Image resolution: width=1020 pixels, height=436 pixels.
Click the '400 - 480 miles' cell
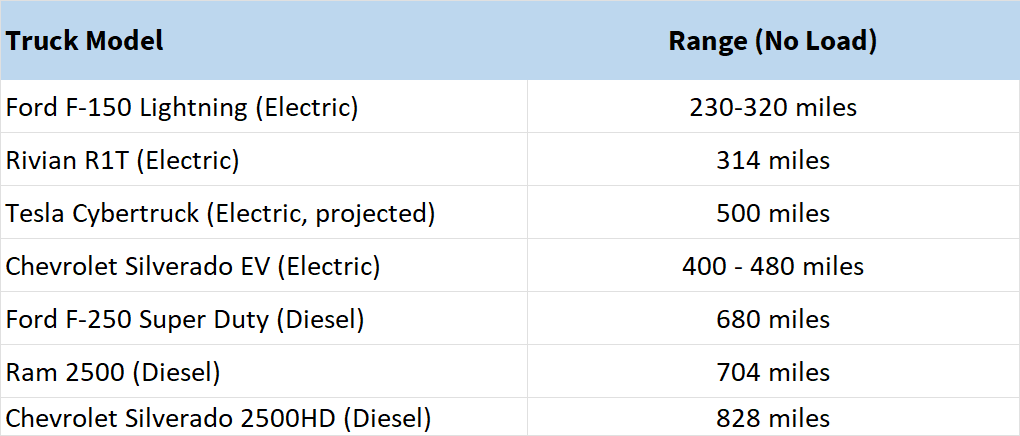click(x=773, y=266)
